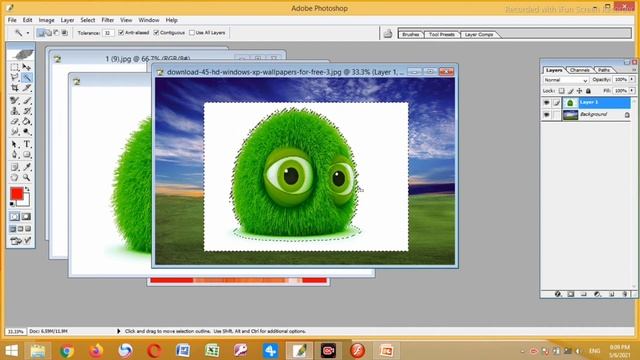Image resolution: width=640 pixels, height=360 pixels.
Task: Select the Blur tool
Action: 15,131
